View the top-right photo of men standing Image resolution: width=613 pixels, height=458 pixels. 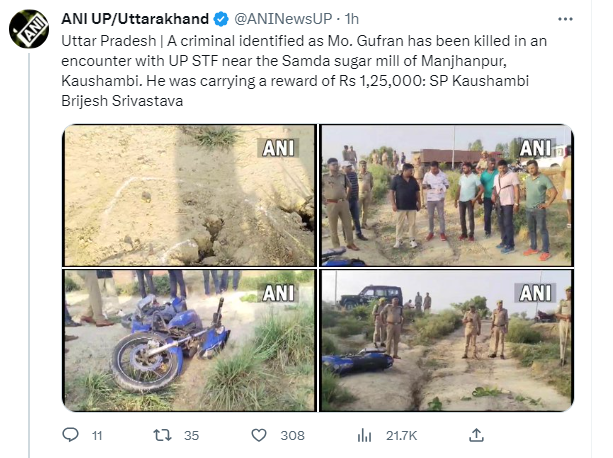pos(446,194)
